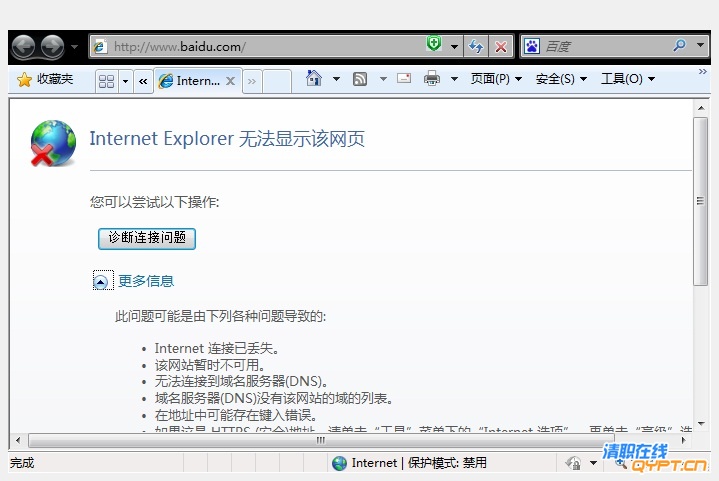Select the Intern... browser tab

[198, 81]
